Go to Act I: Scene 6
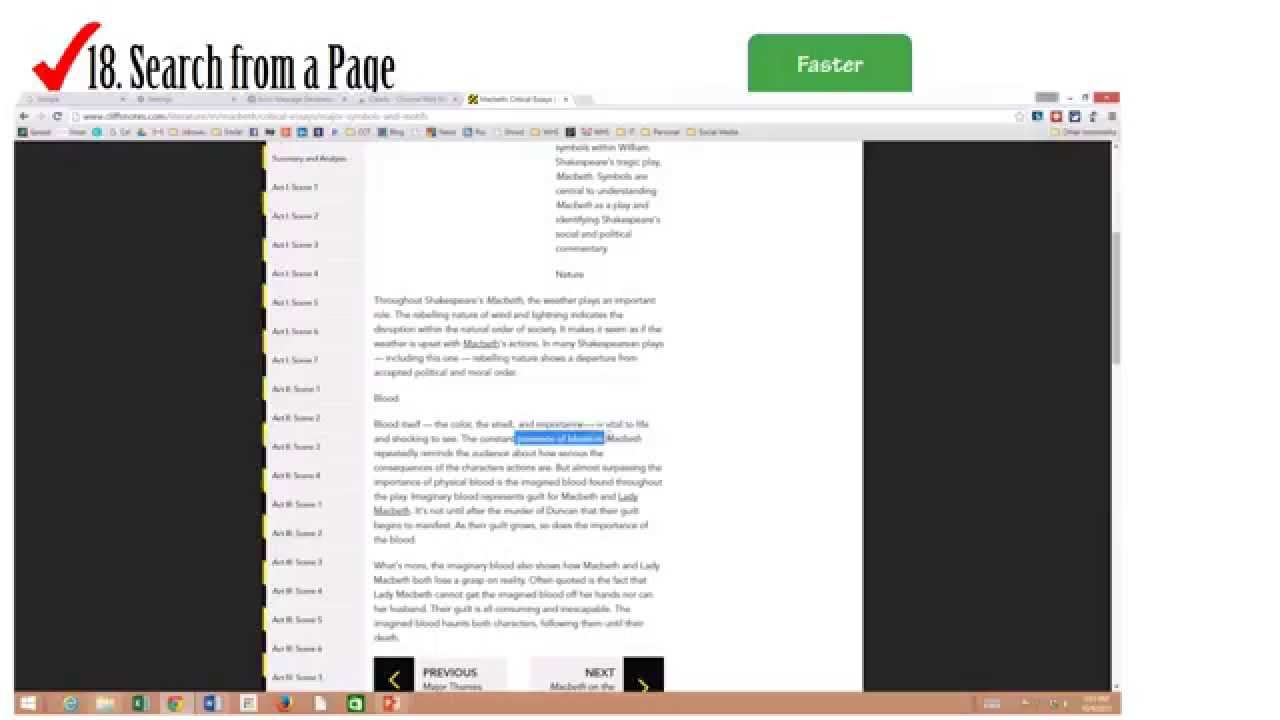The width and height of the screenshot is (1280, 720). click(x=295, y=331)
